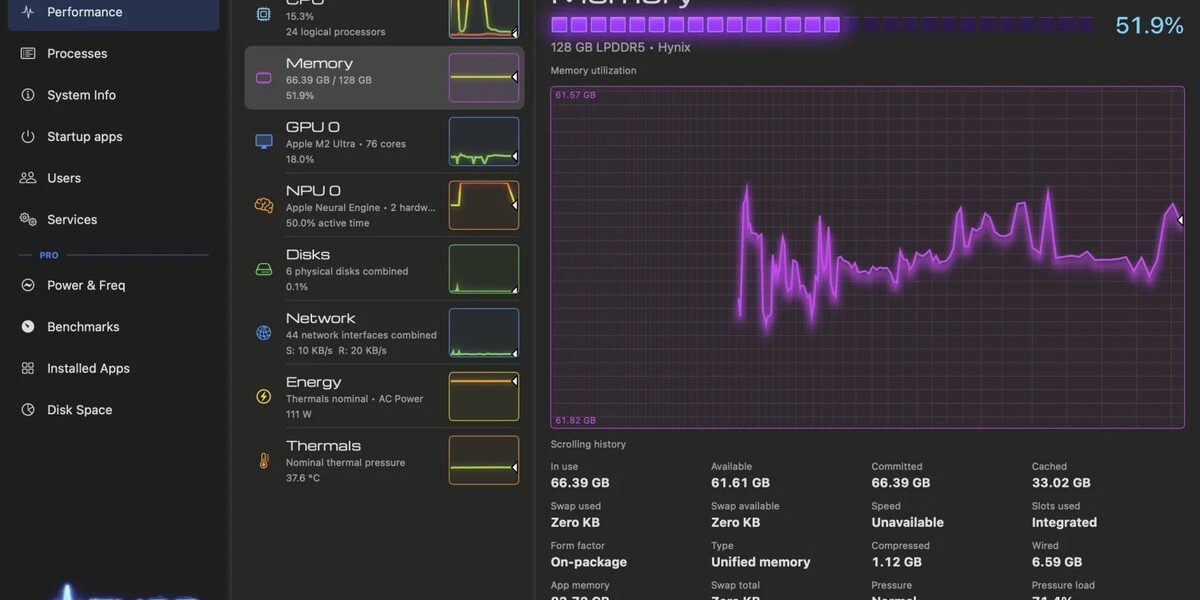
Task: Click the Power & Freq icon
Action: tap(28, 285)
